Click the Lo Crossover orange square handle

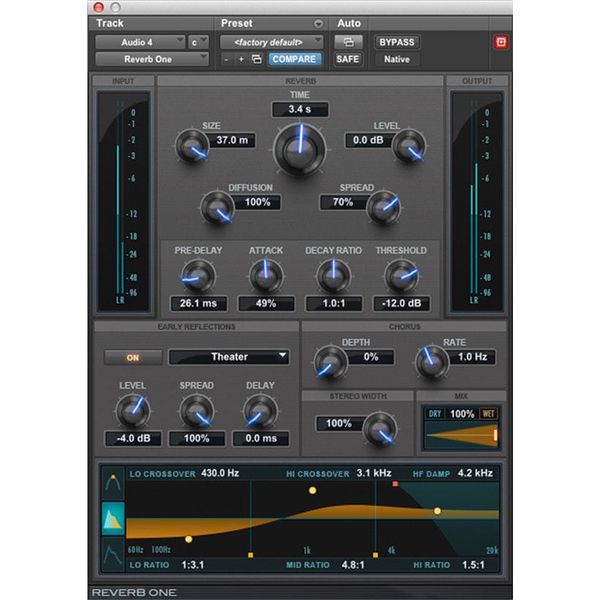coord(251,555)
